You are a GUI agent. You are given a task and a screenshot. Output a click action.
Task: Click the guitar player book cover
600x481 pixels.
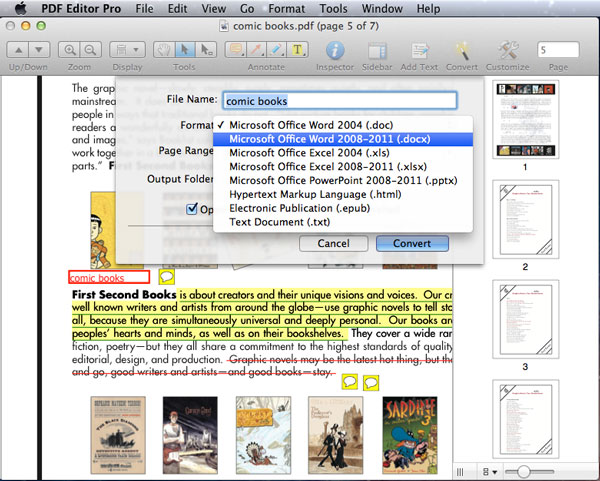[190, 435]
